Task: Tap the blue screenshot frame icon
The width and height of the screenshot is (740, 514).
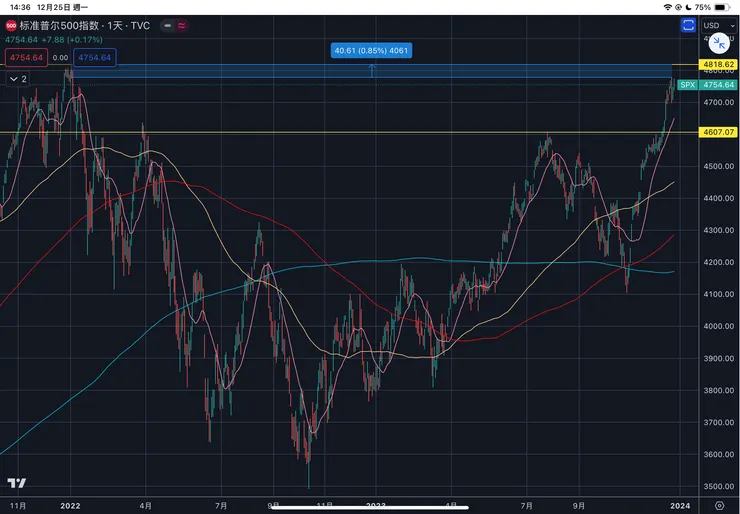Action: 689,25
